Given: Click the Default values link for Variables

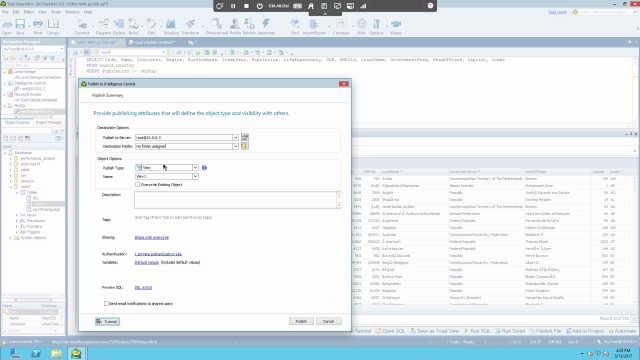Looking at the screenshot, I should point(147,262).
